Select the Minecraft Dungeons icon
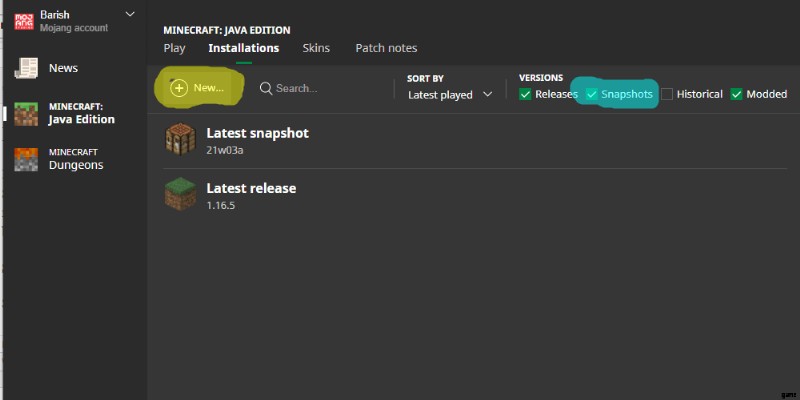Viewport: 800px width, 400px height. pyautogui.click(x=25, y=159)
